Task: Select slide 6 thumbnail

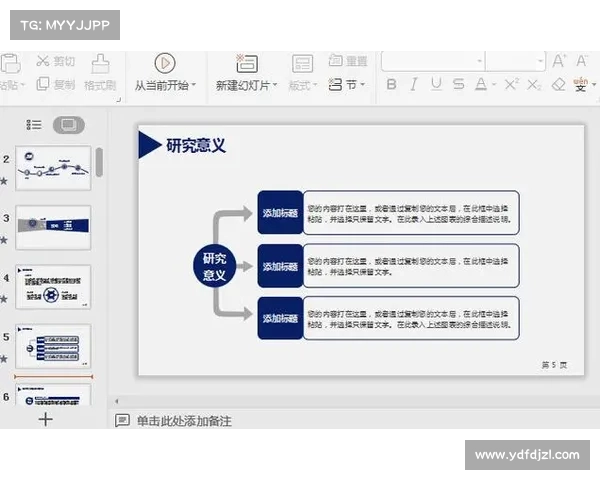Action: pos(53,395)
